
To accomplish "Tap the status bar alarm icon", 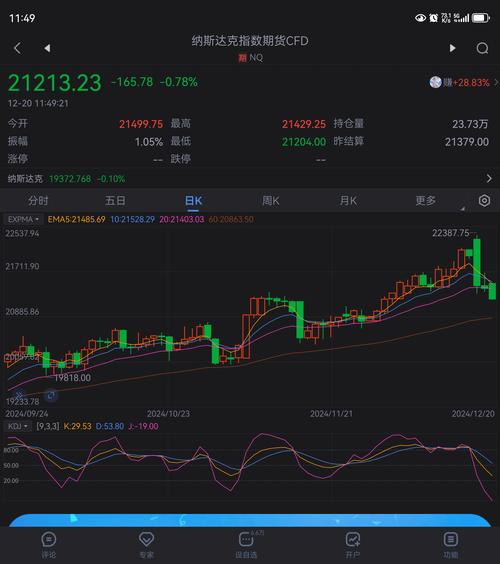I will pyautogui.click(x=433, y=18).
